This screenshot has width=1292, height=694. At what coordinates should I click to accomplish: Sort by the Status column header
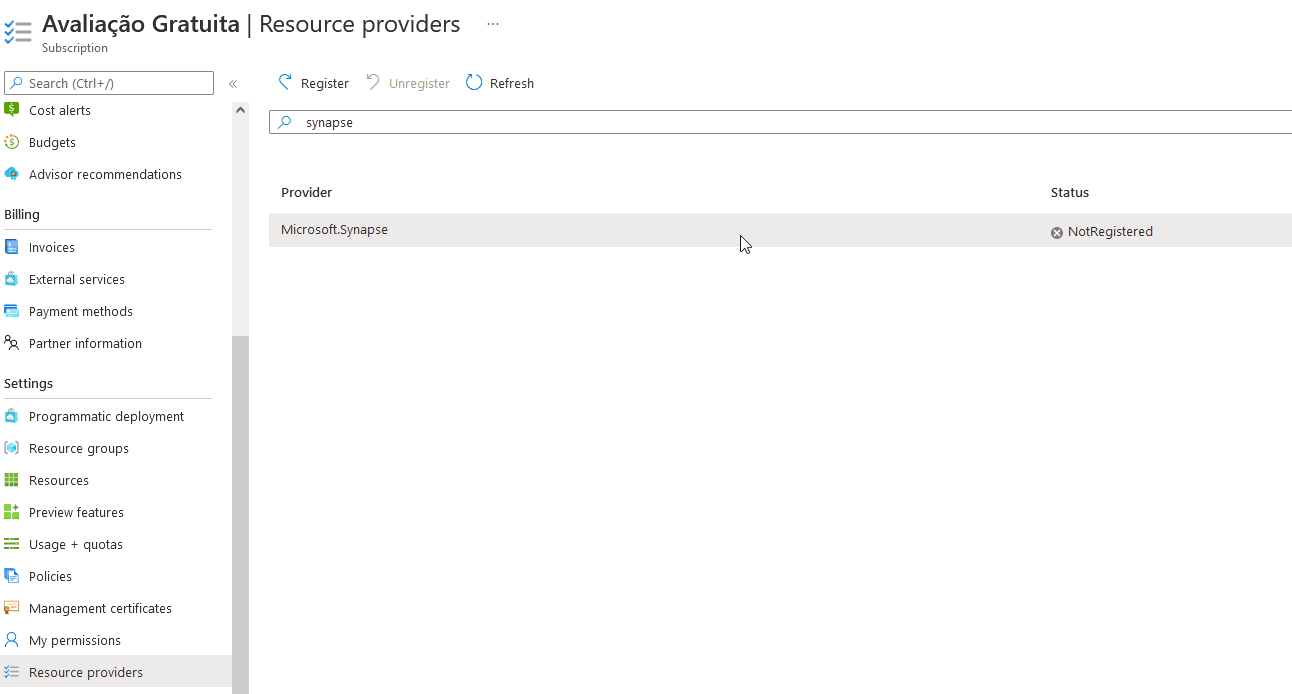tap(1069, 192)
